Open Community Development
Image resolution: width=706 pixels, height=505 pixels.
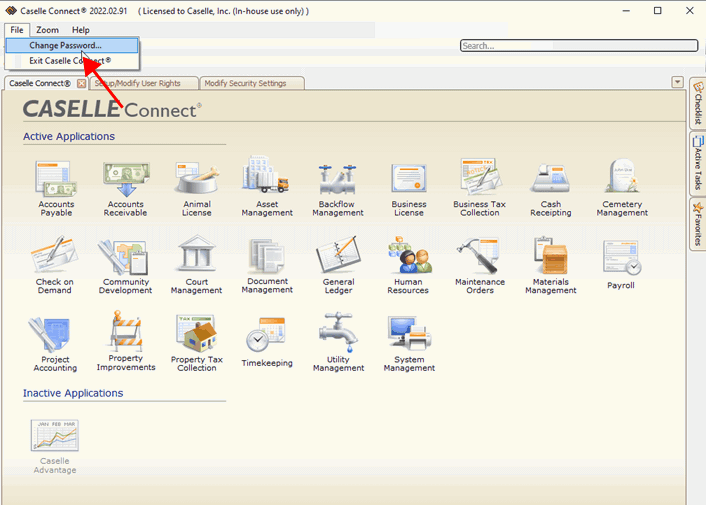point(125,266)
